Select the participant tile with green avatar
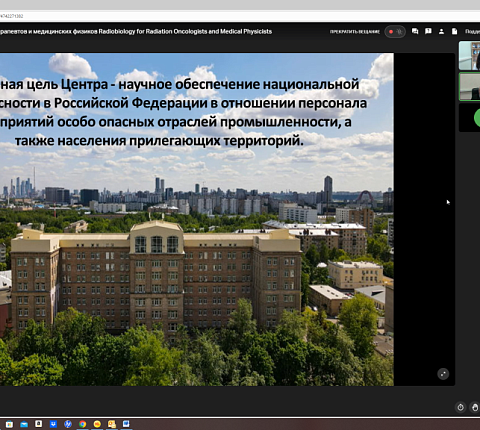 tap(469, 118)
